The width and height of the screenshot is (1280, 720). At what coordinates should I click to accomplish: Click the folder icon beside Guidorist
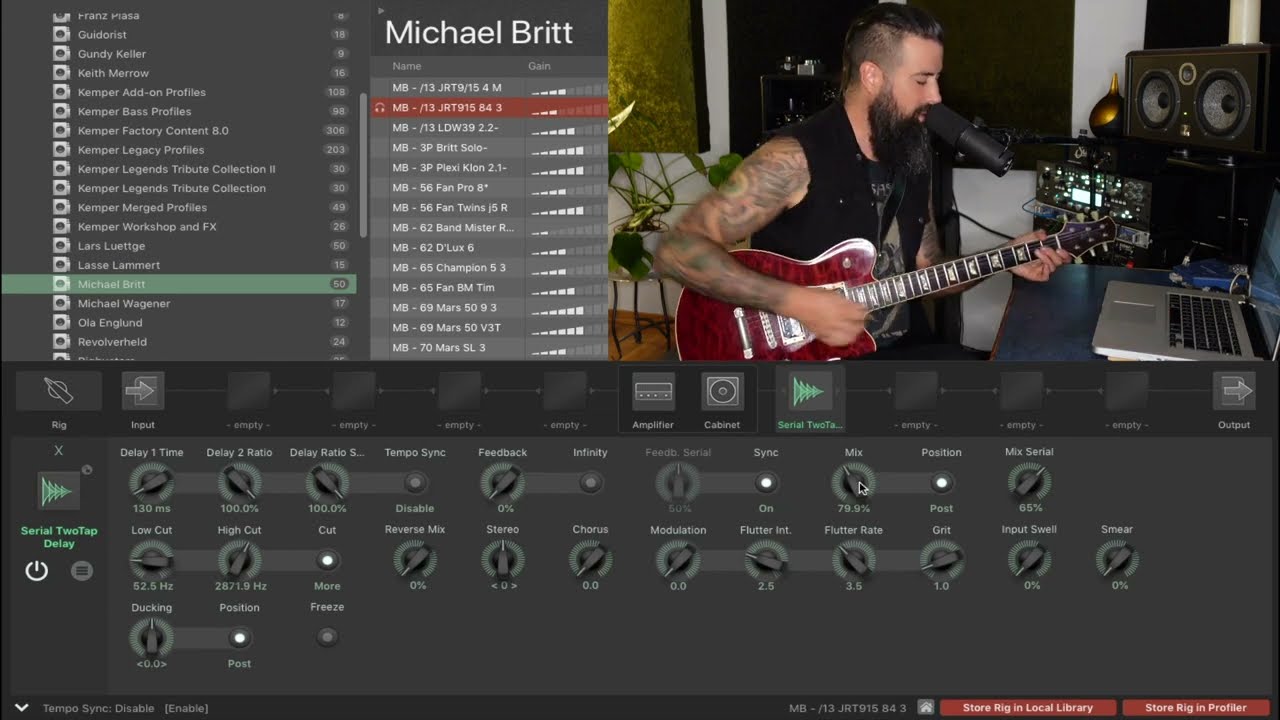61,34
